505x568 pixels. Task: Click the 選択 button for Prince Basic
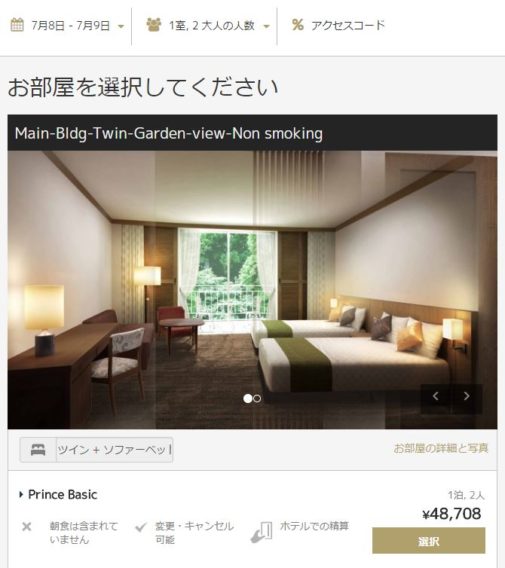click(429, 541)
